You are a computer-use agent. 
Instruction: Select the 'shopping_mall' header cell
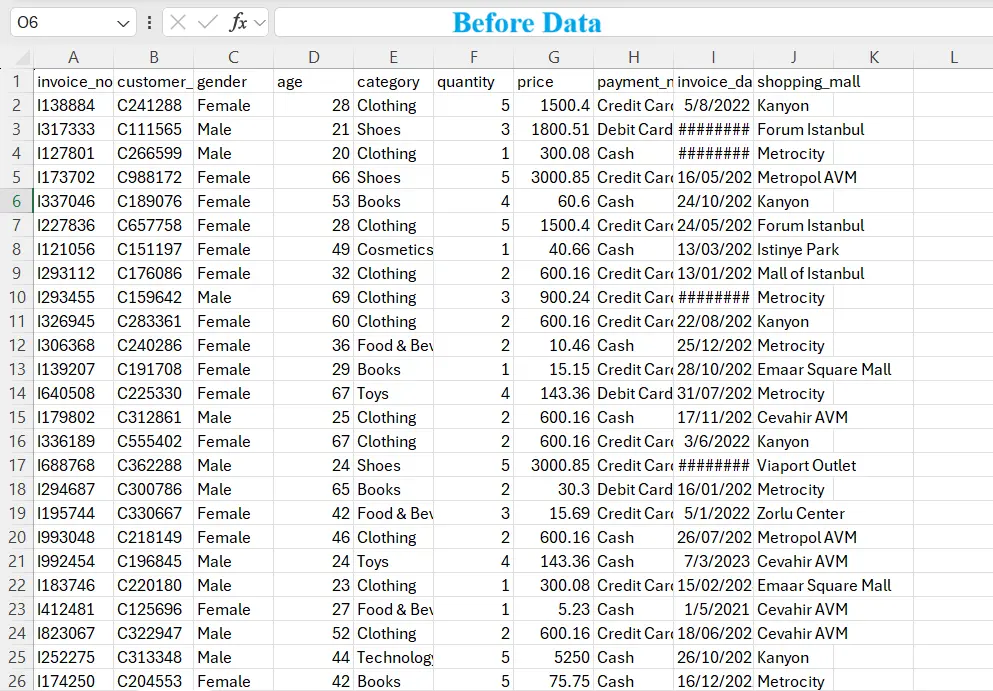[x=794, y=82]
